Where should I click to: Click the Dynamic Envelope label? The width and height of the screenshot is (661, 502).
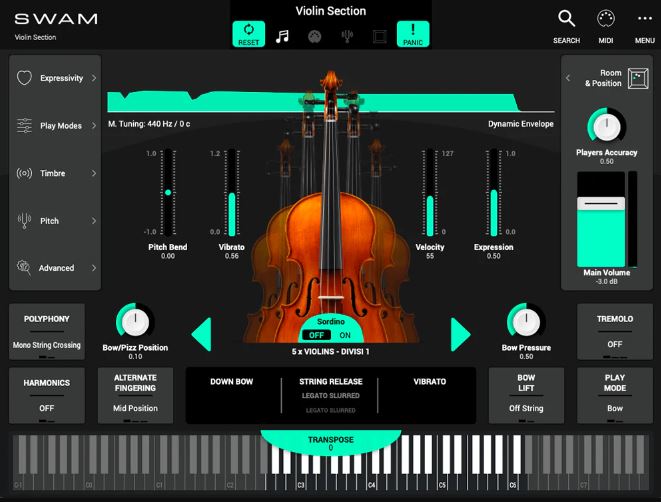(521, 124)
